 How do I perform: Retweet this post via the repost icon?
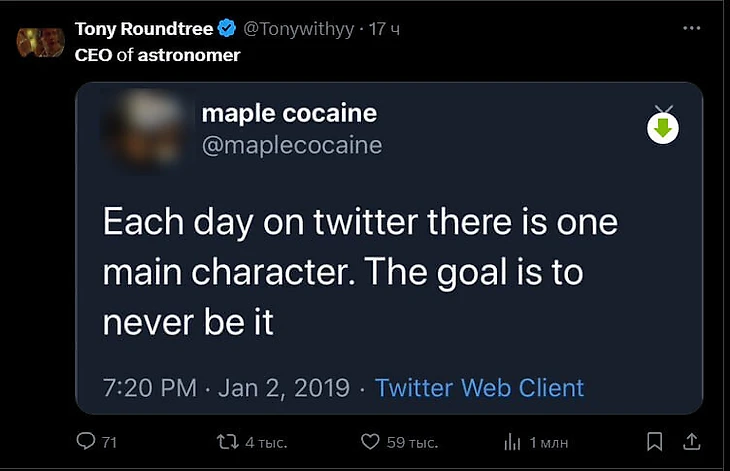tap(227, 440)
